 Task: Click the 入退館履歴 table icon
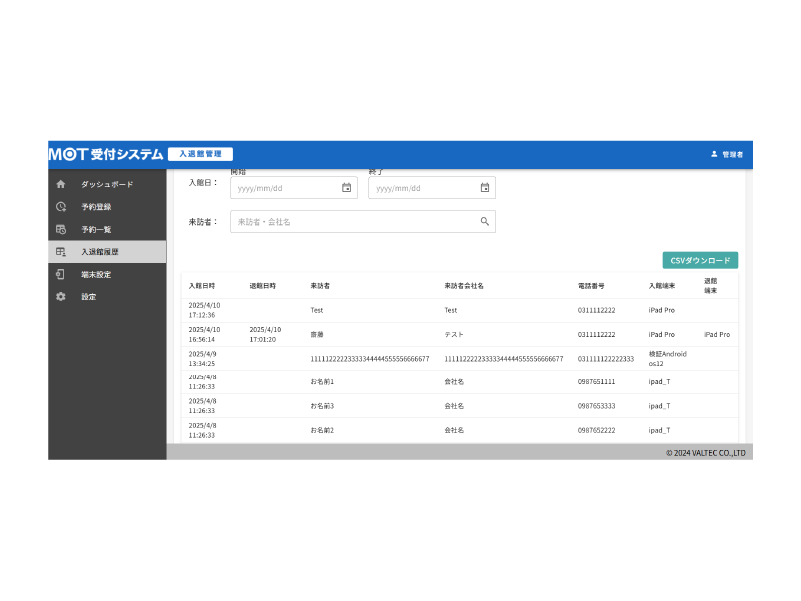[x=61, y=252]
